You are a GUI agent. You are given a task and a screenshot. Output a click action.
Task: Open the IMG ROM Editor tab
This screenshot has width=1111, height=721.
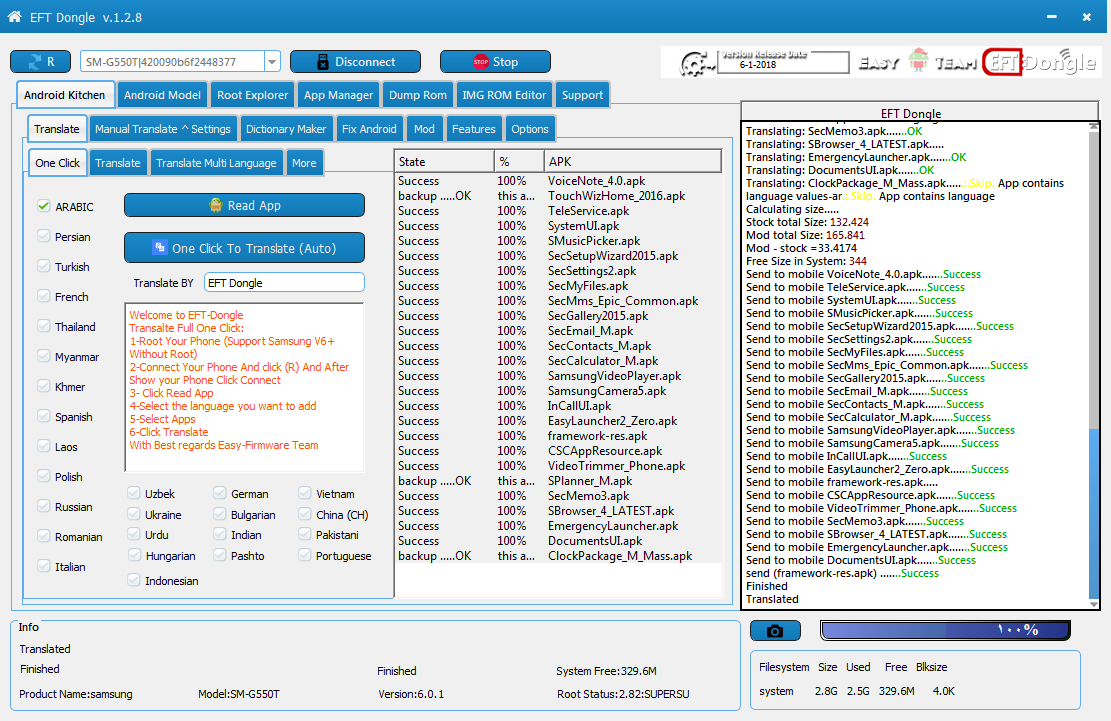[504, 95]
